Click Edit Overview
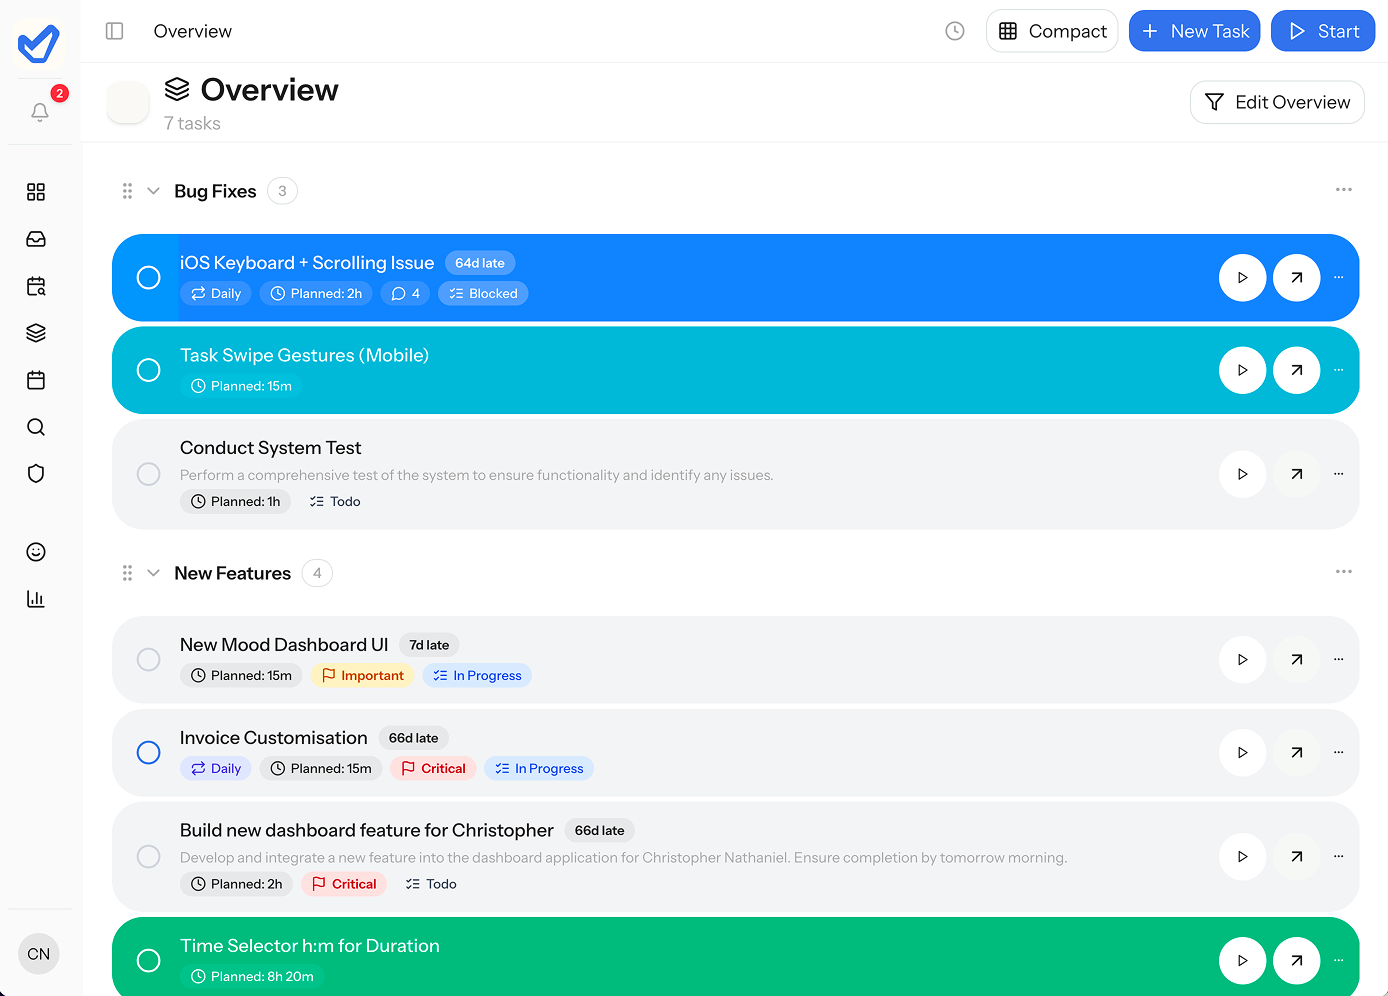 1277,102
